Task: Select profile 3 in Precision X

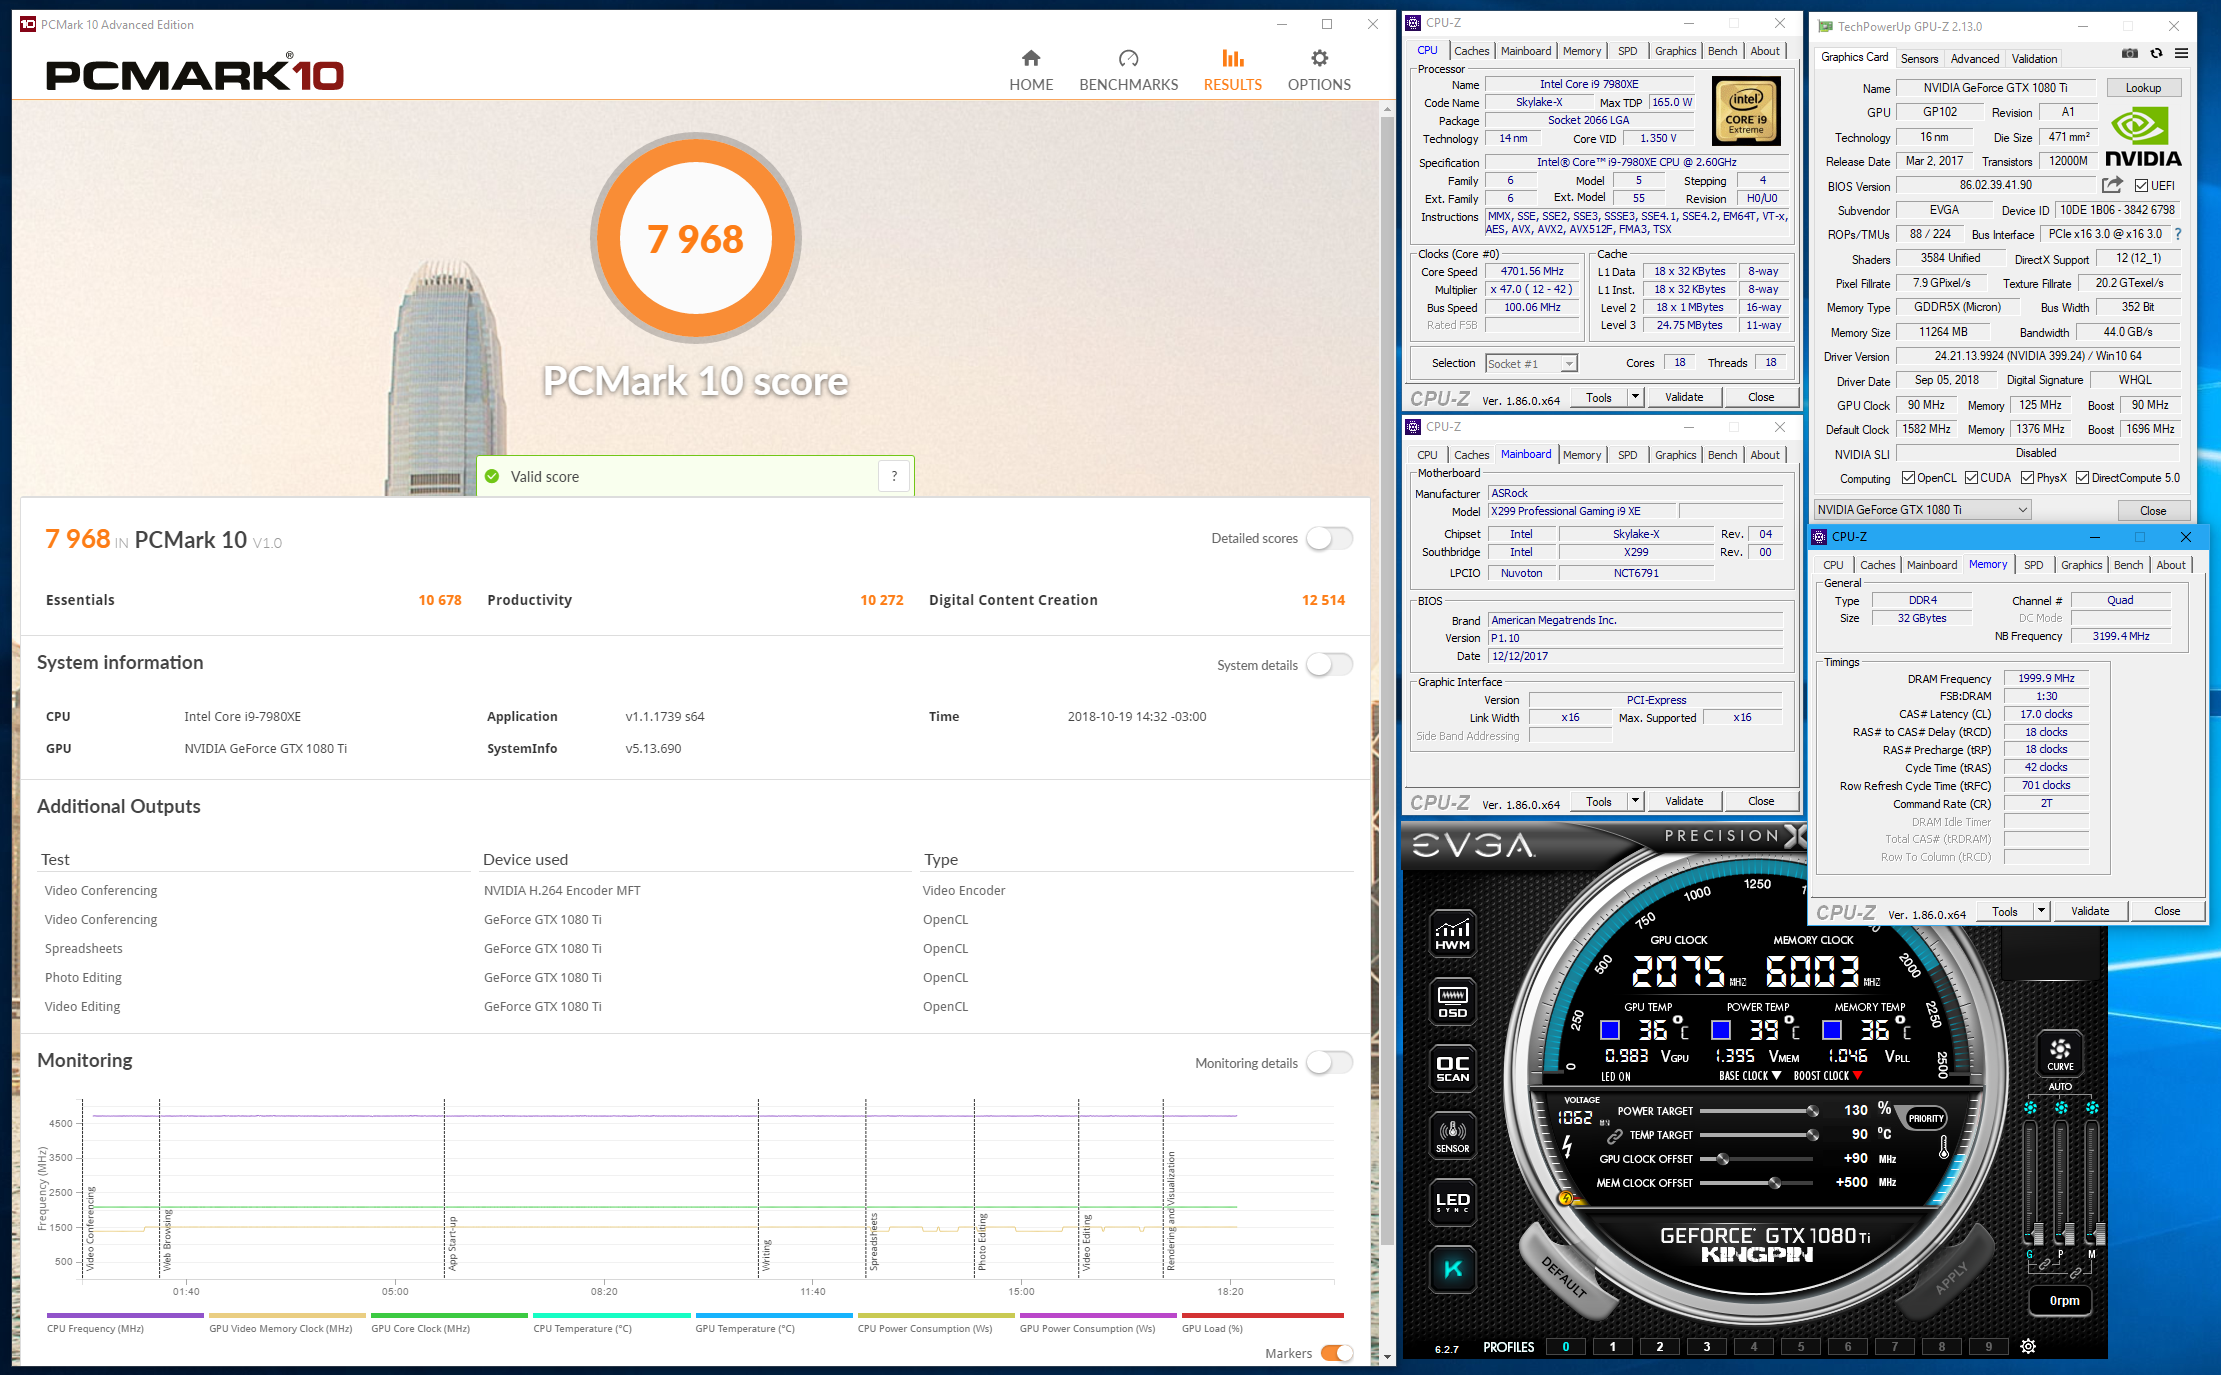Action: coord(1707,1346)
